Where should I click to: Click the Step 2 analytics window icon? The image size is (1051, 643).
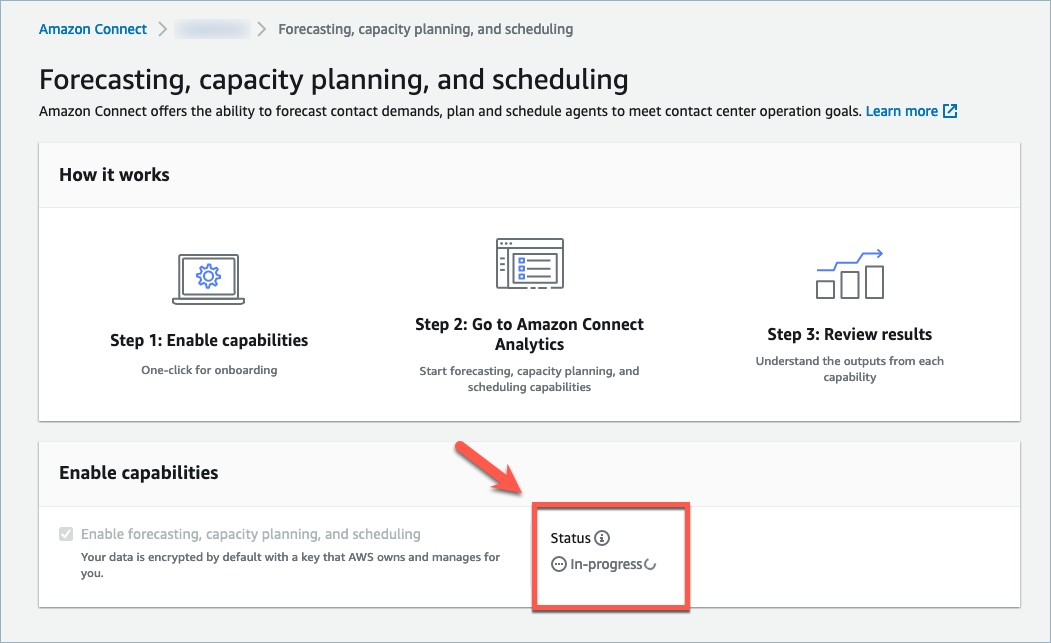point(529,264)
